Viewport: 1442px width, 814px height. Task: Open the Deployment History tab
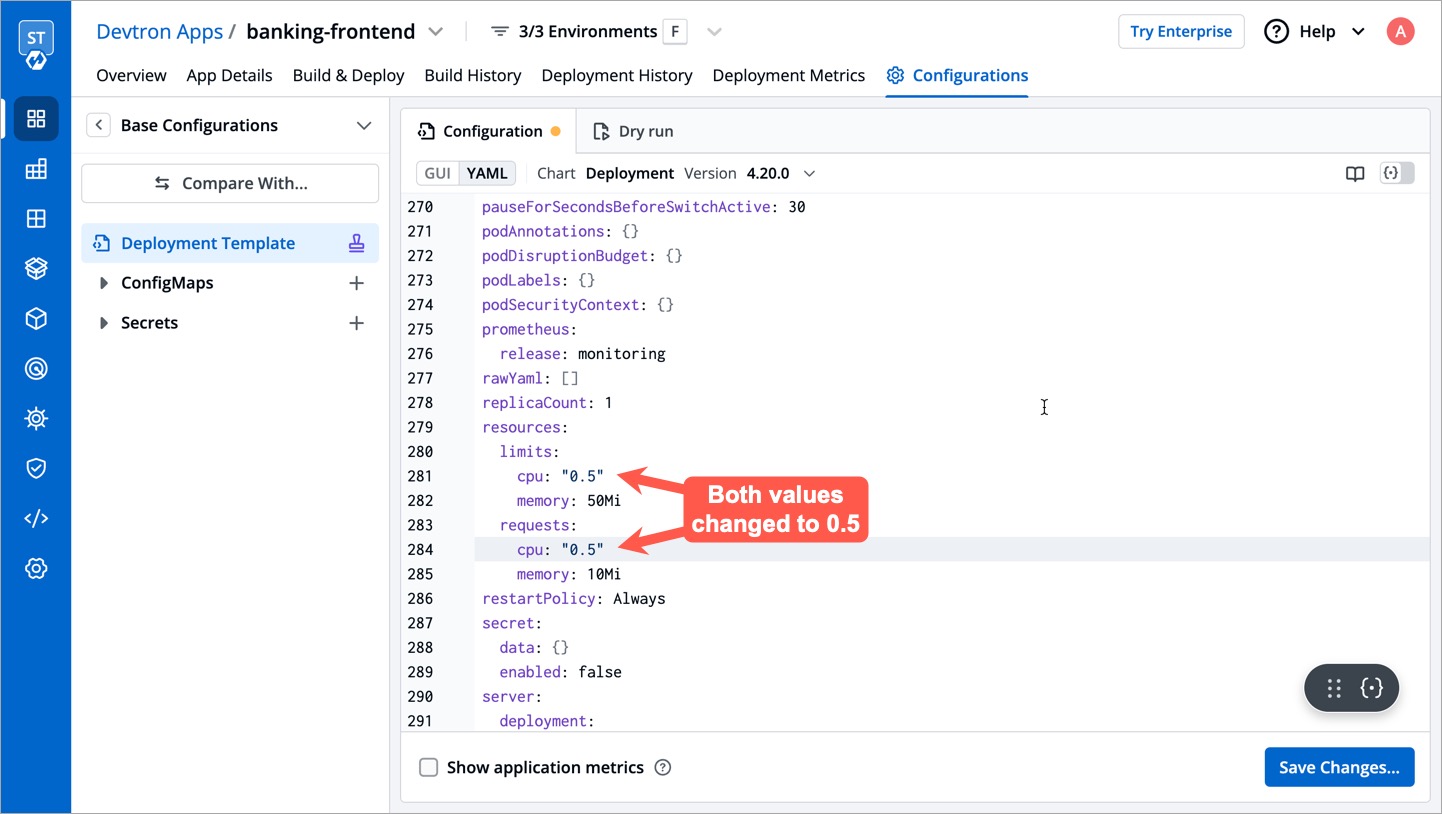(617, 75)
